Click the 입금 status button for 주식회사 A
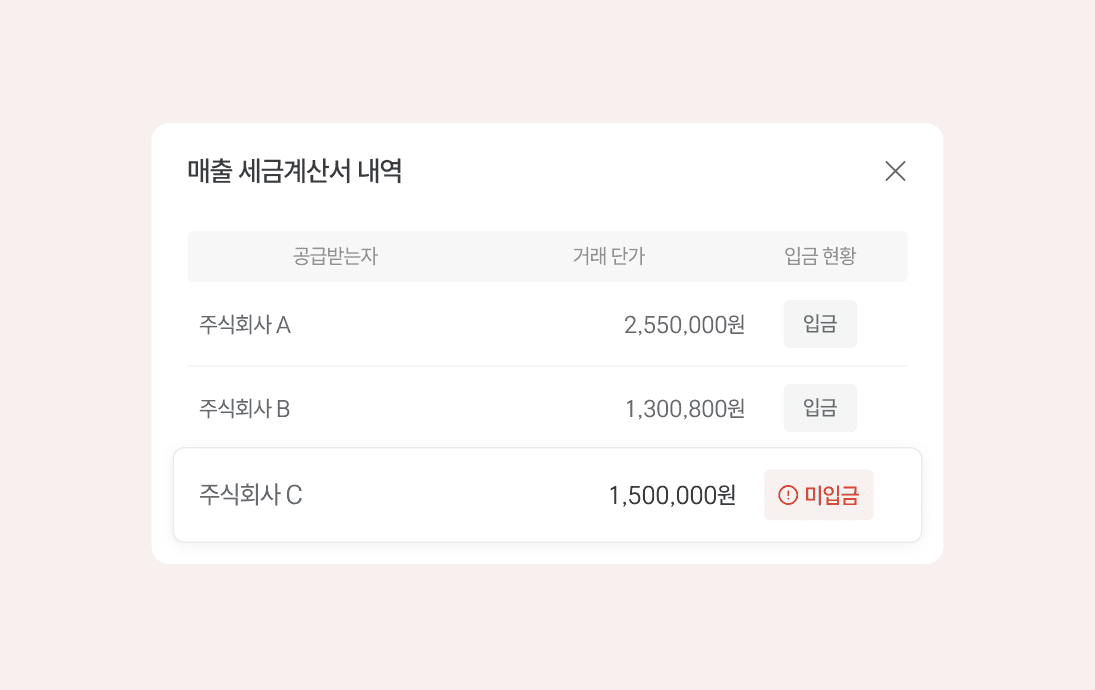The width and height of the screenshot is (1095, 690). pyautogui.click(x=820, y=323)
